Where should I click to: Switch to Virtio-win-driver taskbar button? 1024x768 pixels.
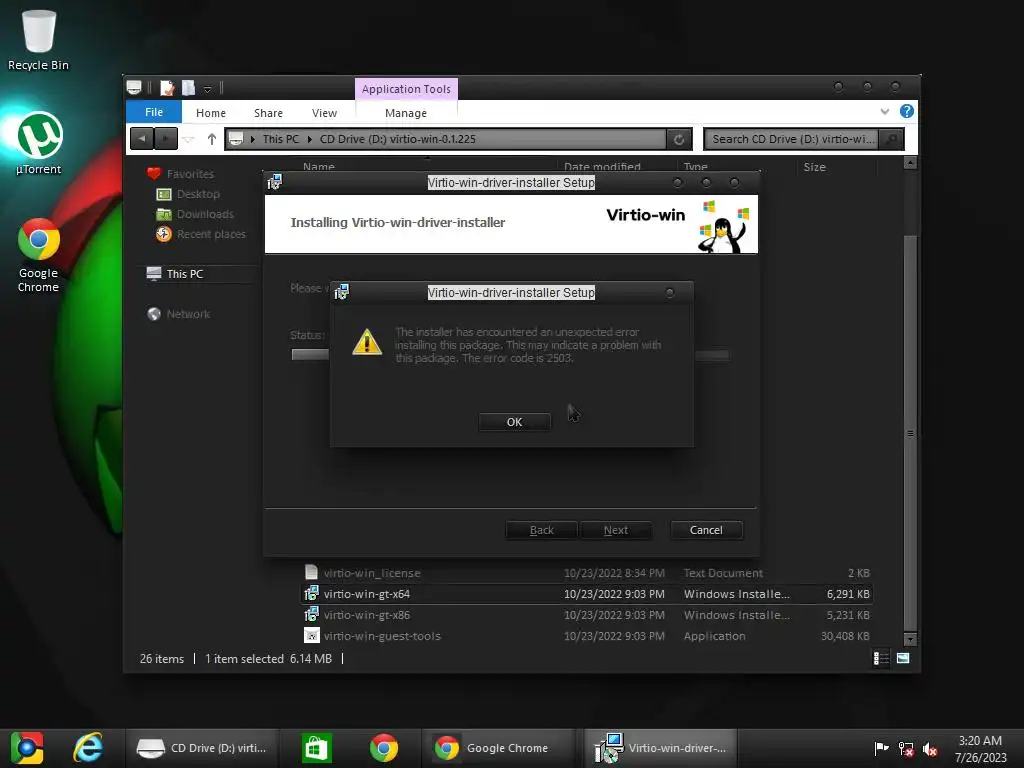pos(661,748)
